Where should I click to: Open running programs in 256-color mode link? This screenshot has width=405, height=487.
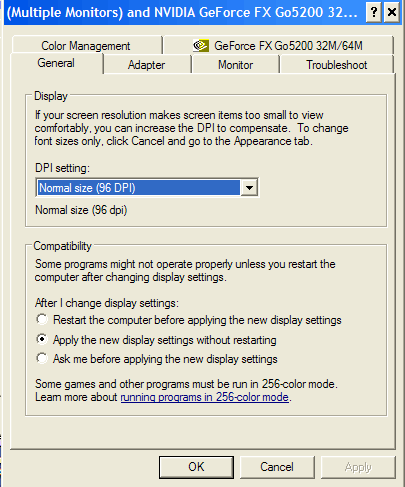click(x=204, y=397)
